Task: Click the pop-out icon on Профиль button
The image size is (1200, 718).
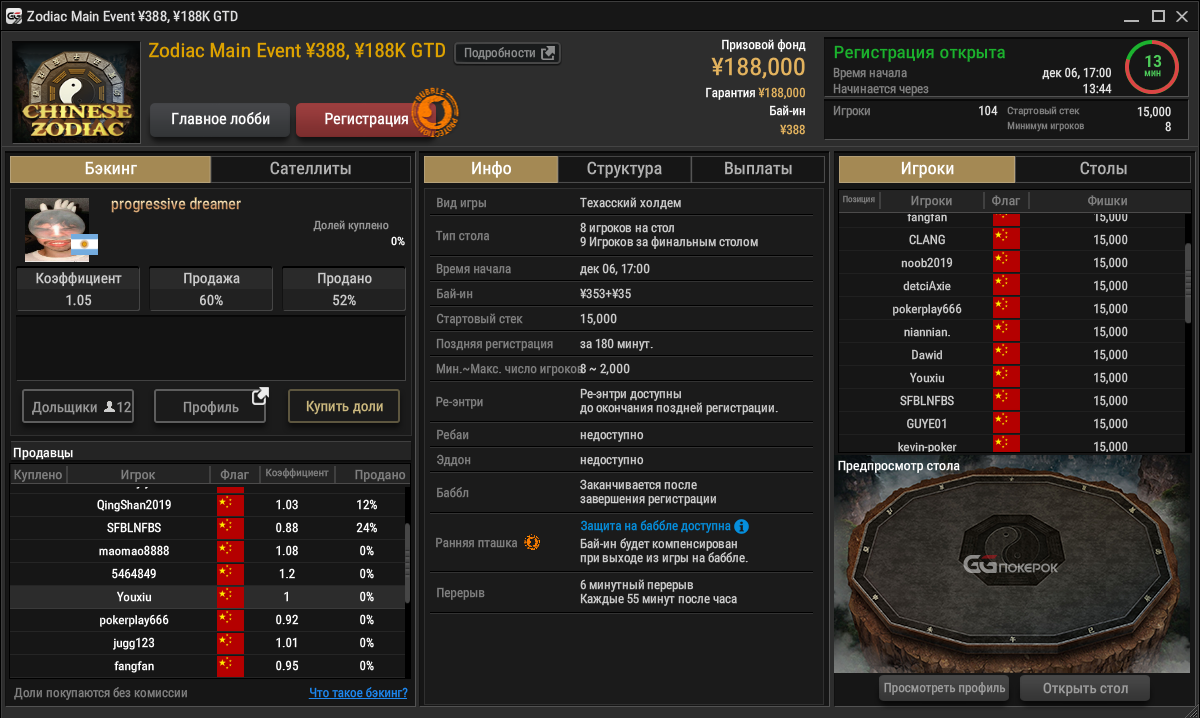Action: pyautogui.click(x=260, y=396)
